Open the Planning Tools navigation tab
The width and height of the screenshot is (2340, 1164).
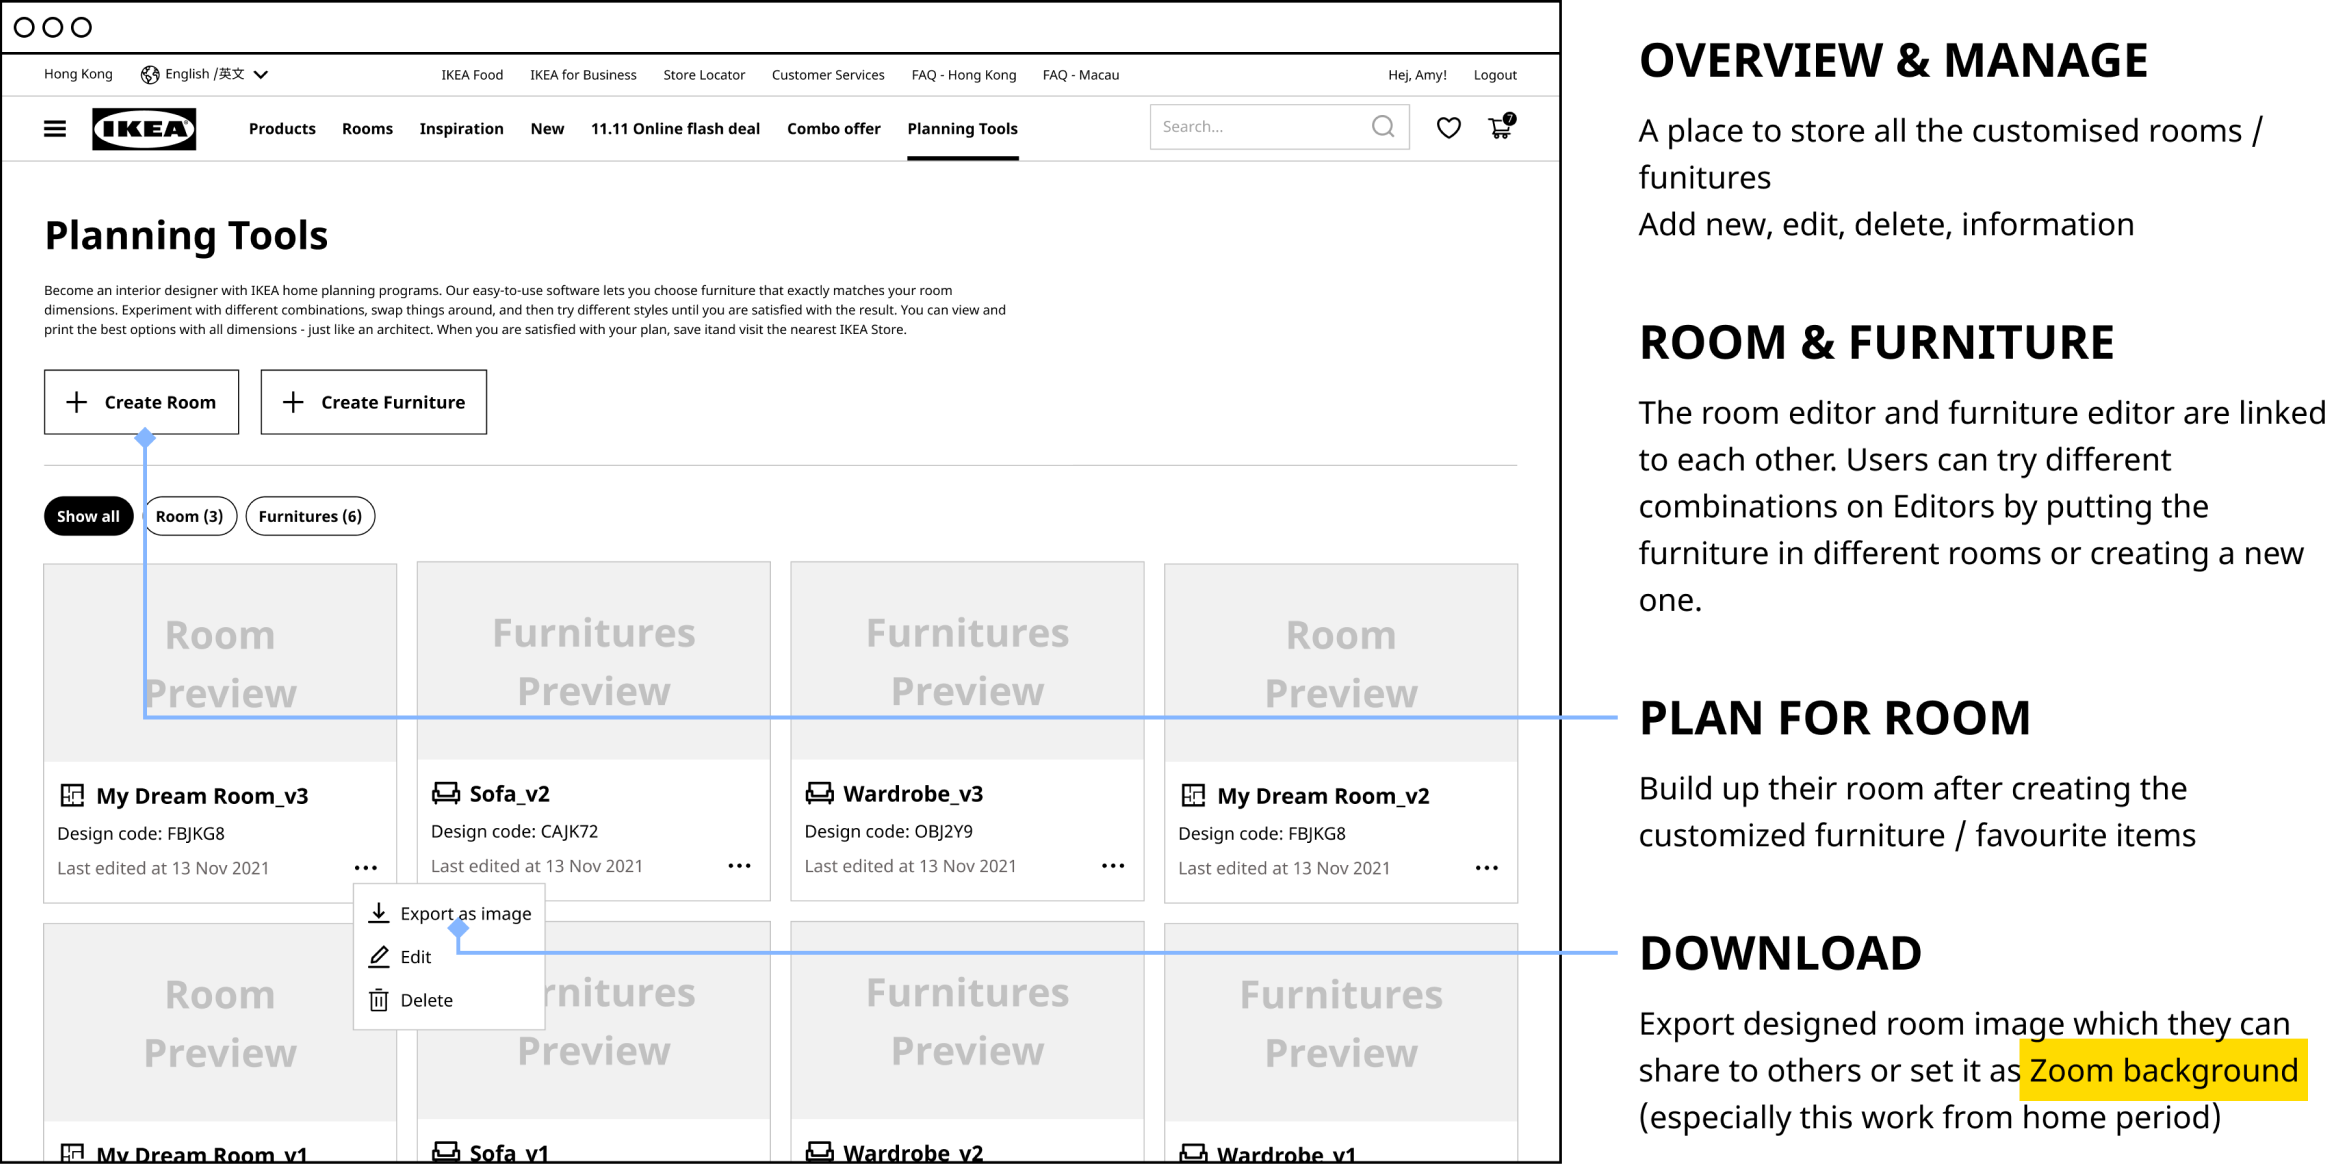coord(962,129)
